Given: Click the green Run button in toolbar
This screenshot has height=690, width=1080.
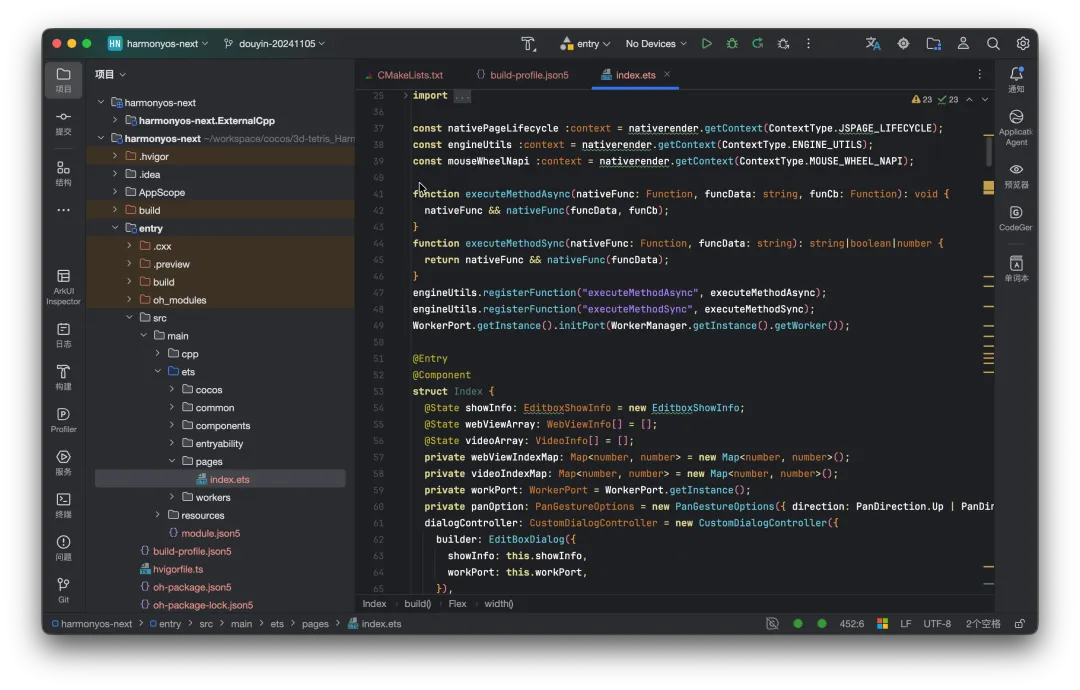Looking at the screenshot, I should (x=707, y=44).
